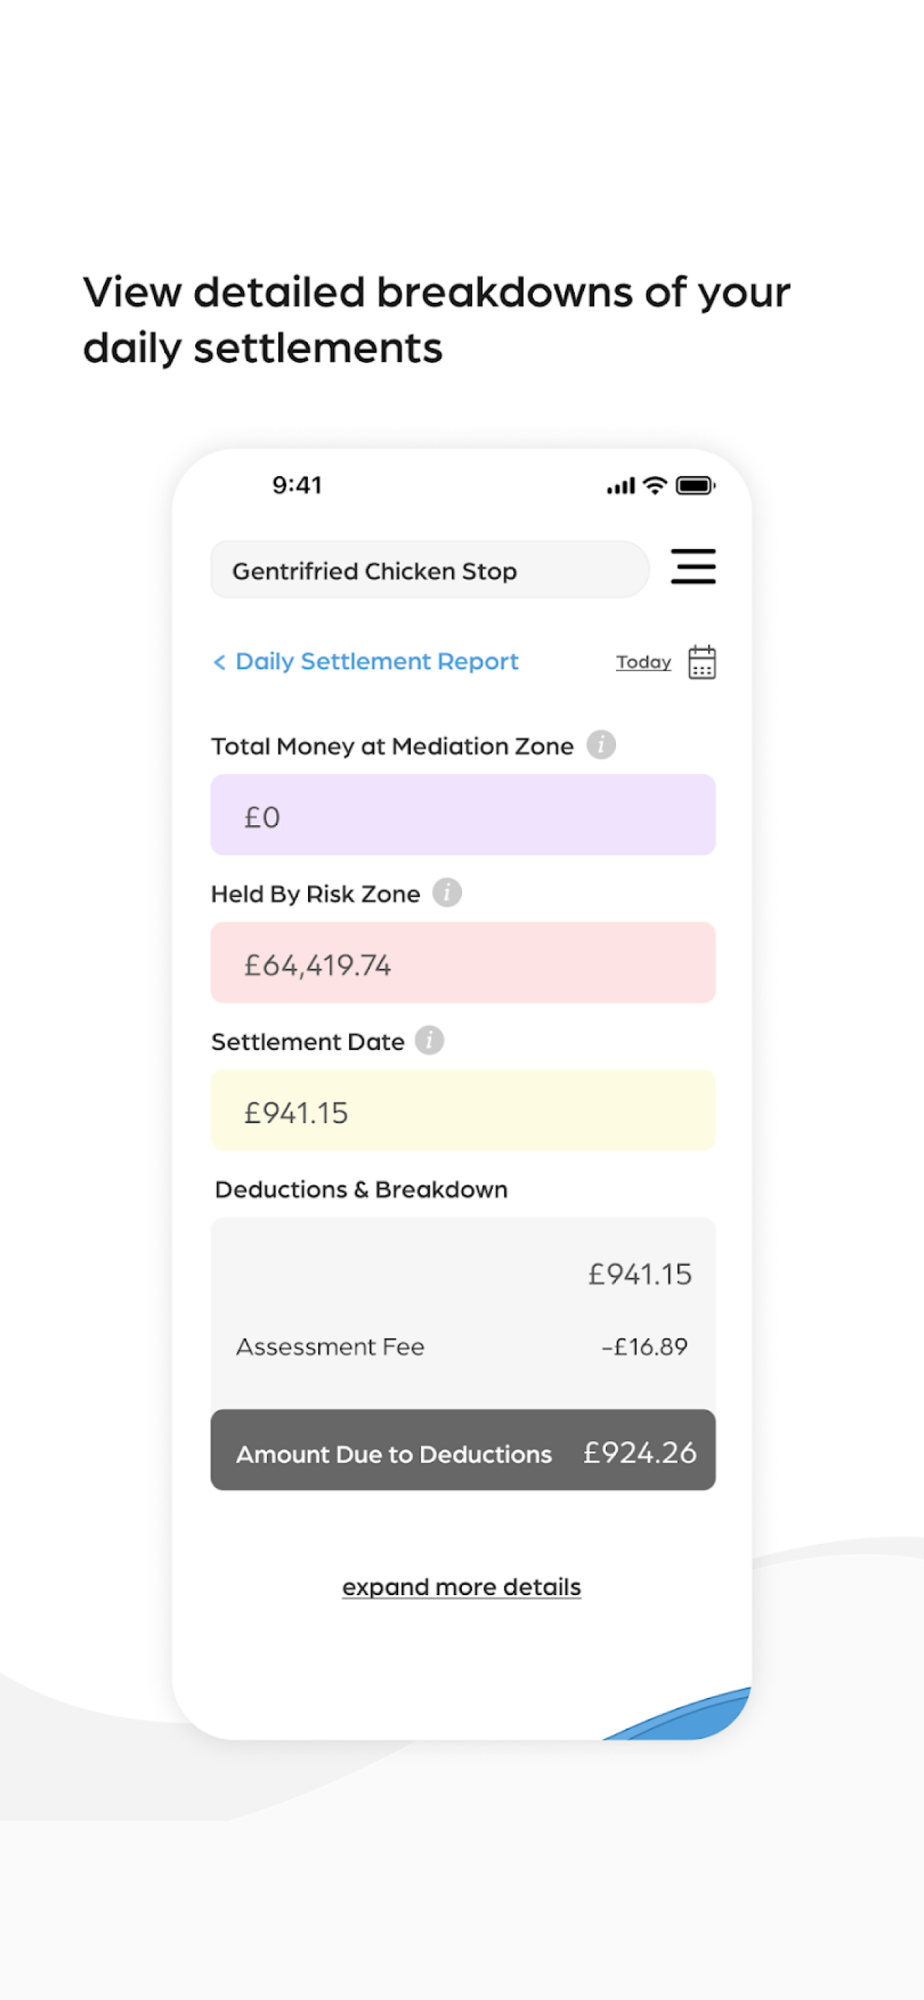Screen dimensions: 924x2000
Task: Open the hamburger menu icon
Action: click(x=693, y=566)
